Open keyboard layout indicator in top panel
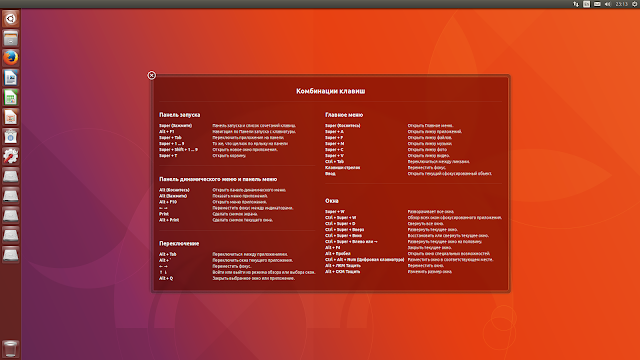640x360 pixels. (x=587, y=4)
